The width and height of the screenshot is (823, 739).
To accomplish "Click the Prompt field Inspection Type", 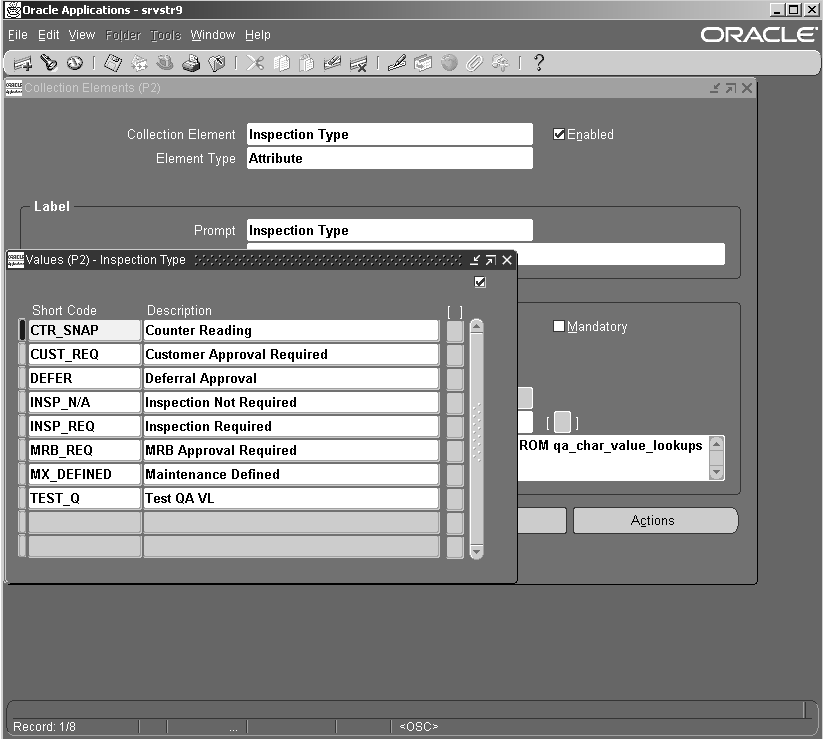I will [390, 230].
